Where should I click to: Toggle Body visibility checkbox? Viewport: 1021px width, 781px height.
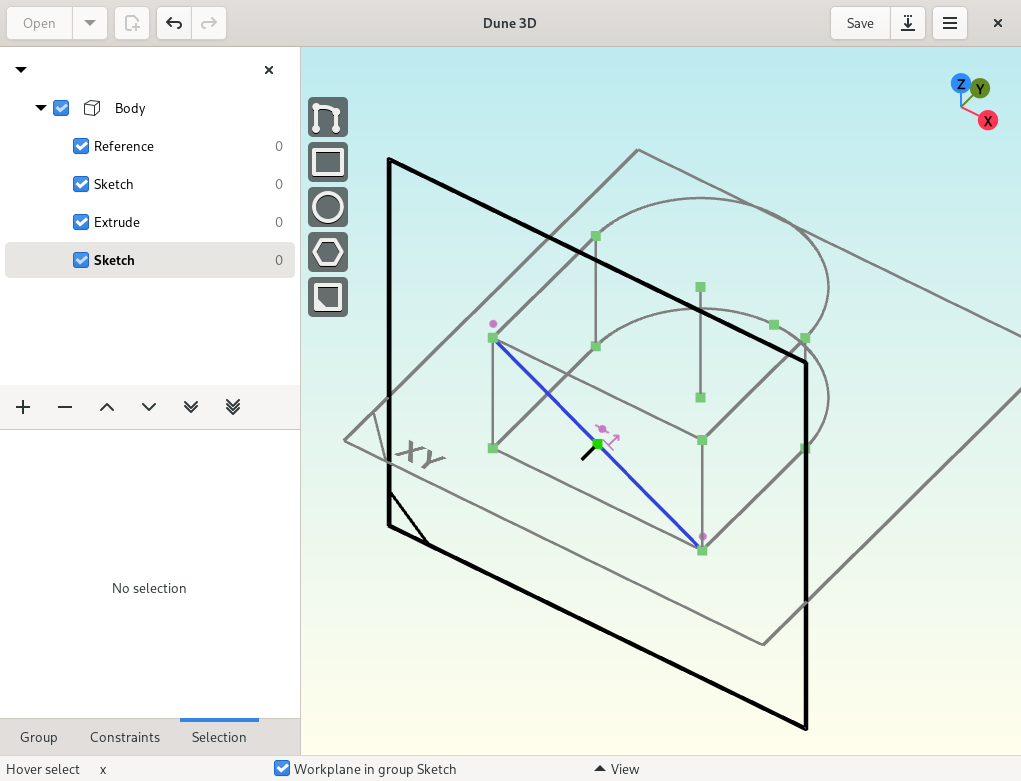[61, 108]
